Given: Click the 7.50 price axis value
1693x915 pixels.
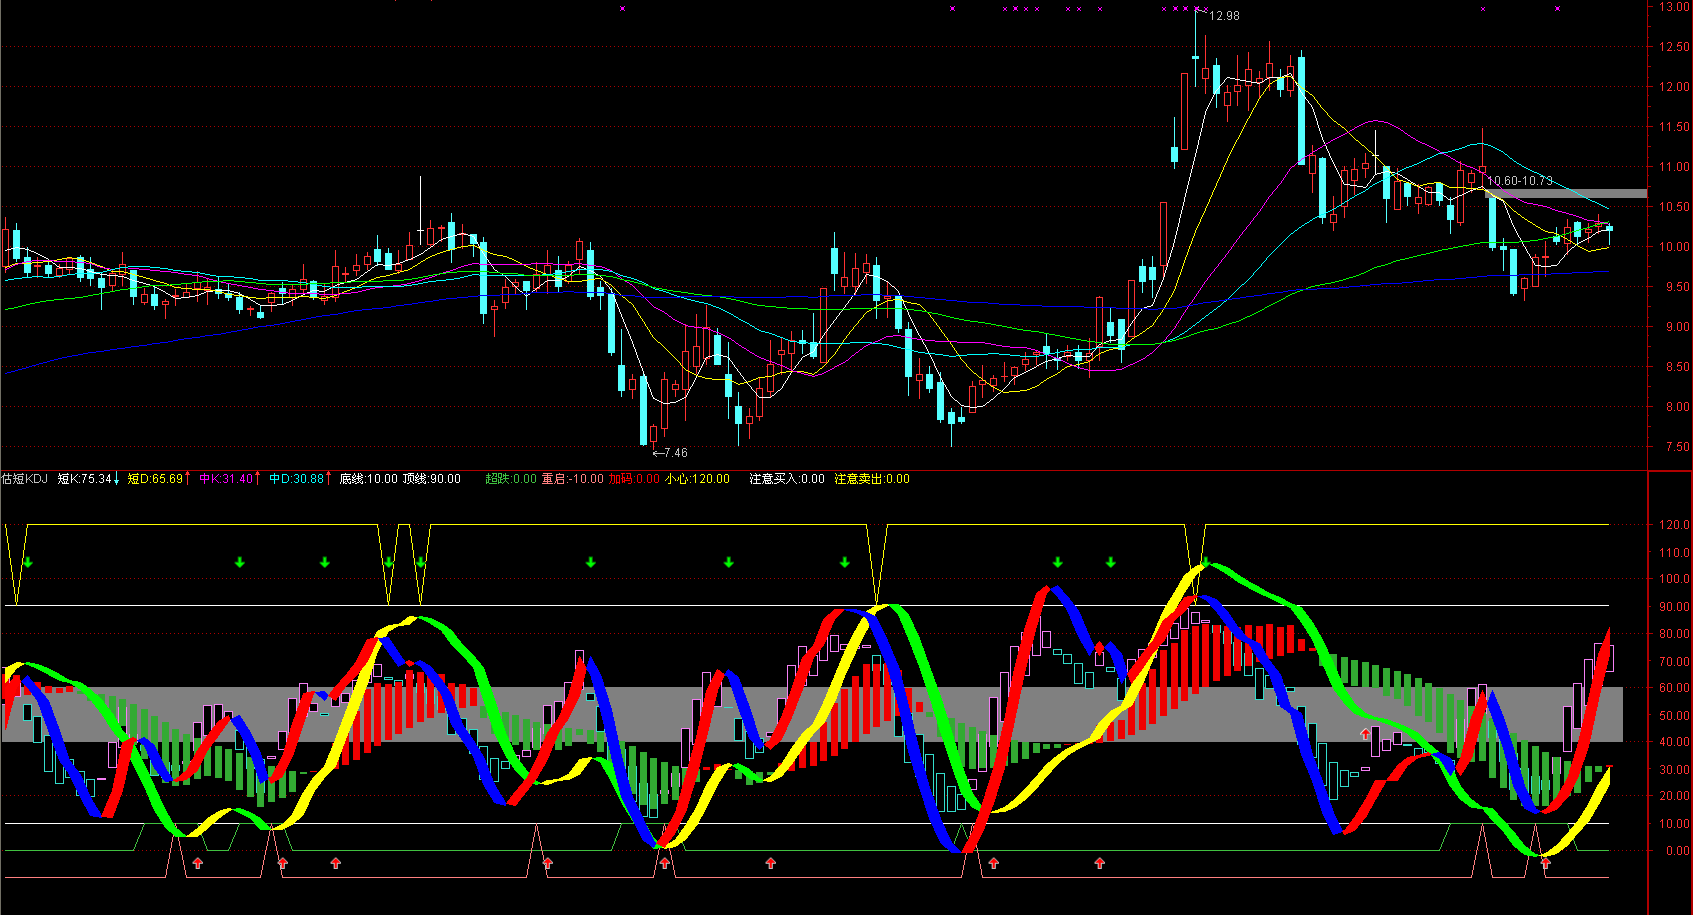Looking at the screenshot, I should (x=1677, y=447).
